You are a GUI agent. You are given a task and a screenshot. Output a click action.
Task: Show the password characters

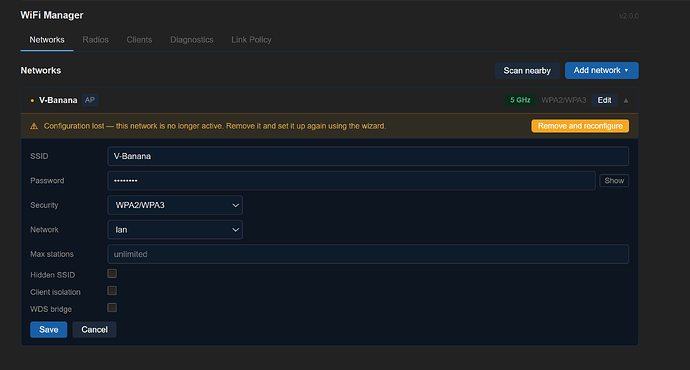[x=614, y=181]
